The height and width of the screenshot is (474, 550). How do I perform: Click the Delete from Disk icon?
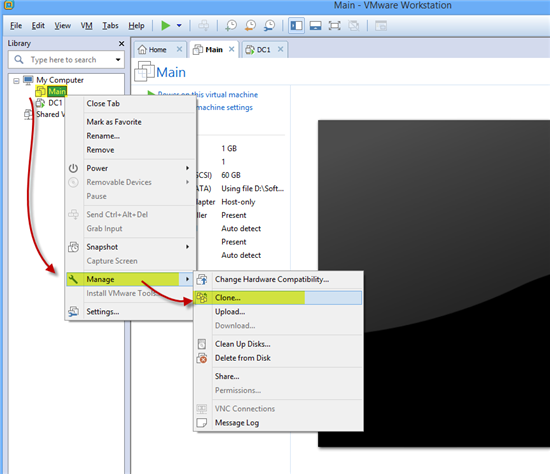[x=202, y=358]
